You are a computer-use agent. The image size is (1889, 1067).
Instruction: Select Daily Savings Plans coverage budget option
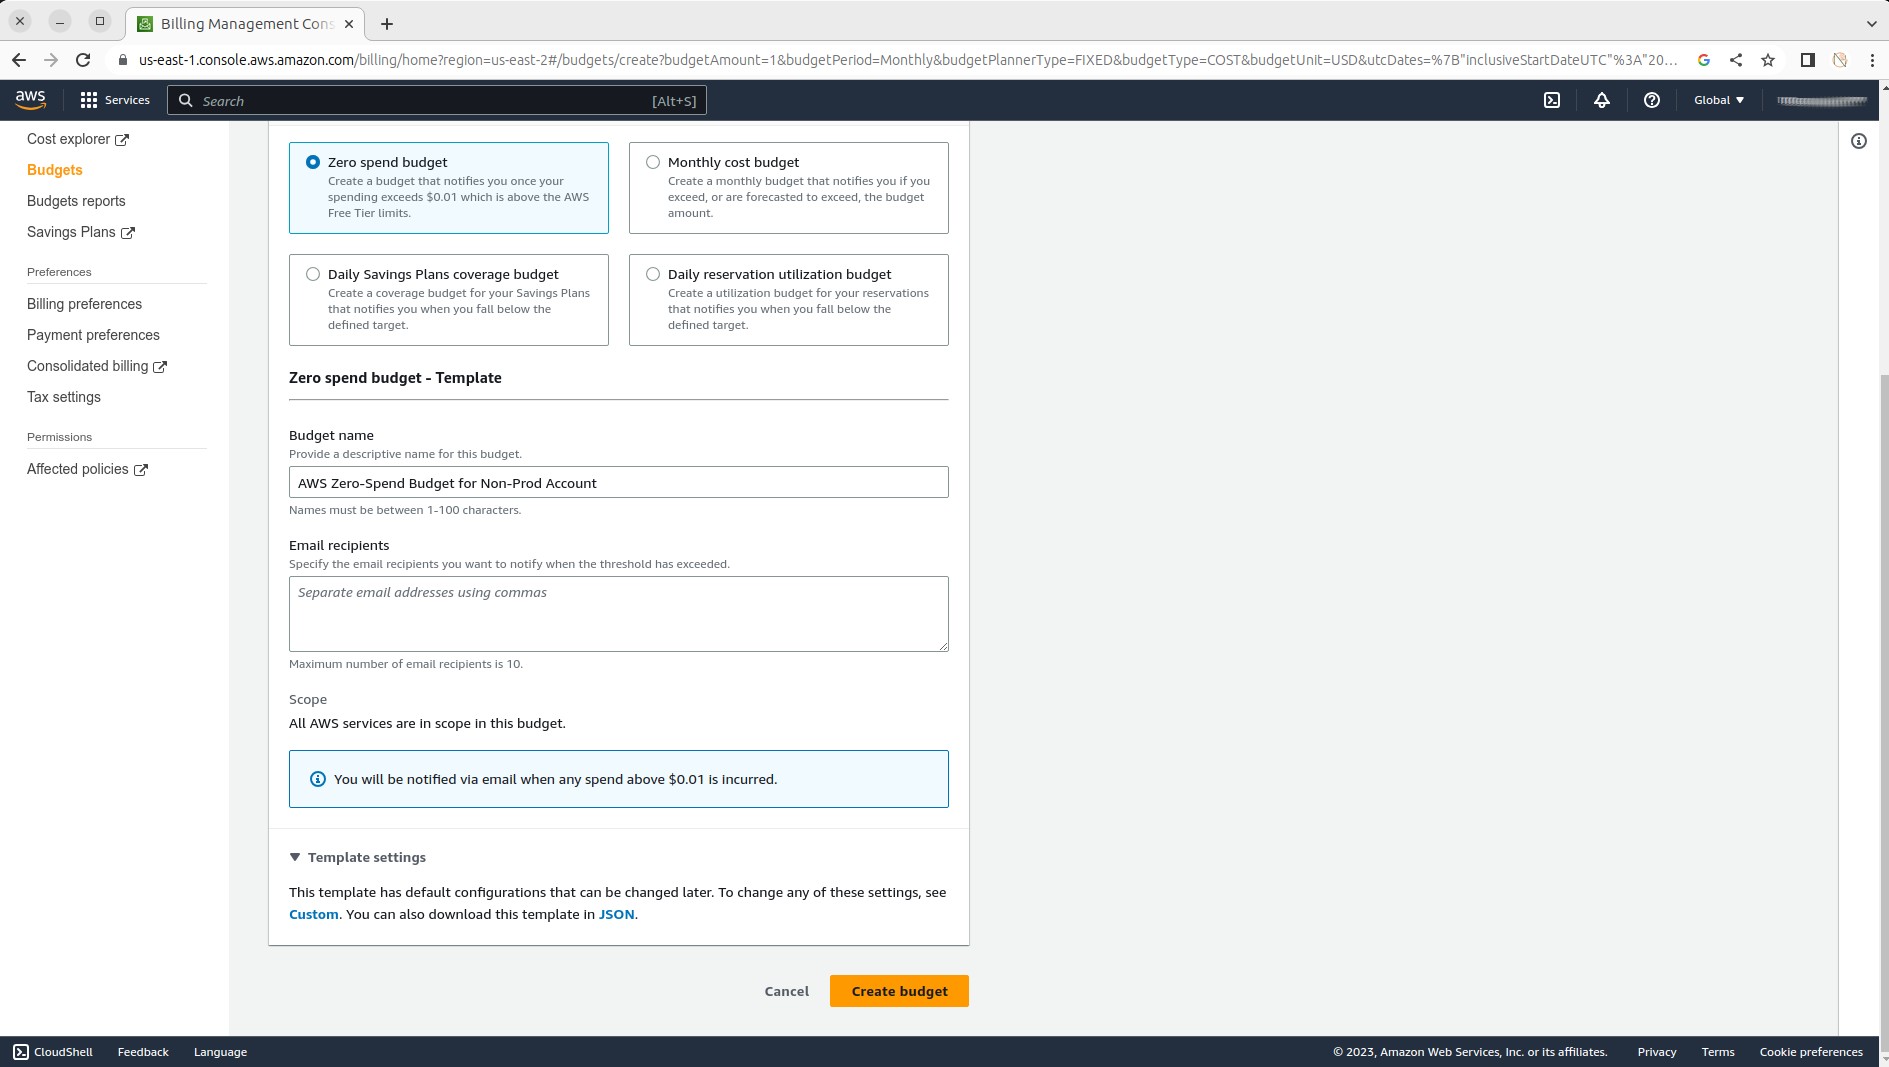(x=313, y=274)
